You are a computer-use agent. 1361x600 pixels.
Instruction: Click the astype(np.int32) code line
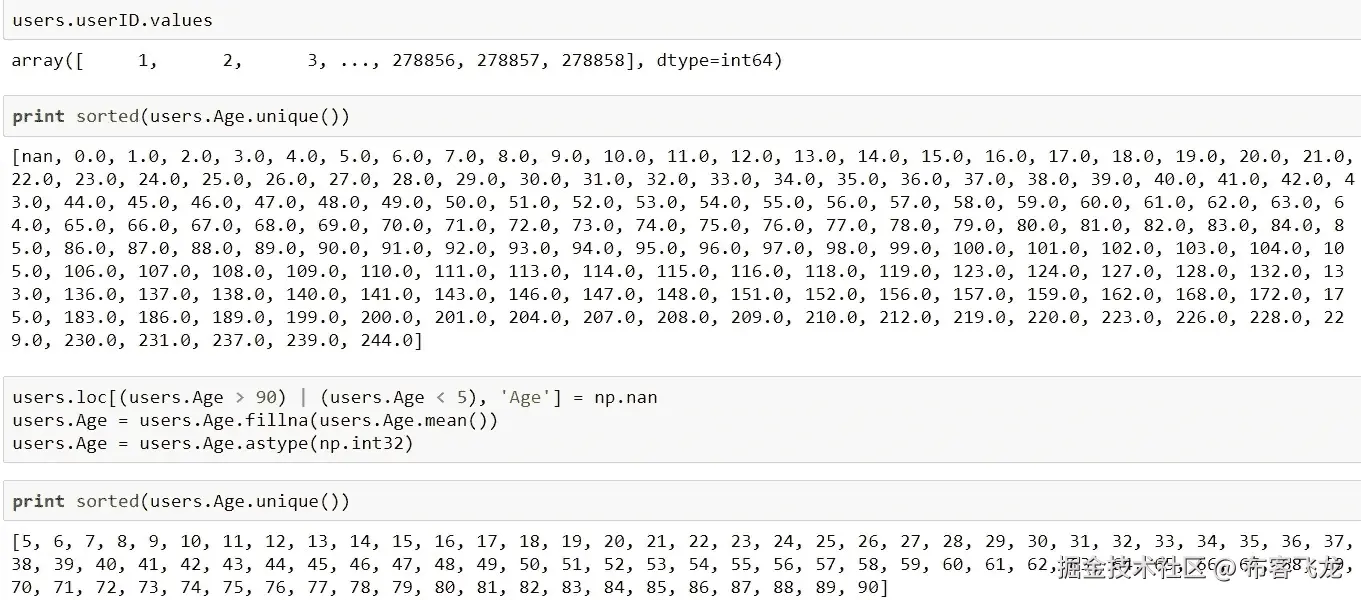click(213, 443)
